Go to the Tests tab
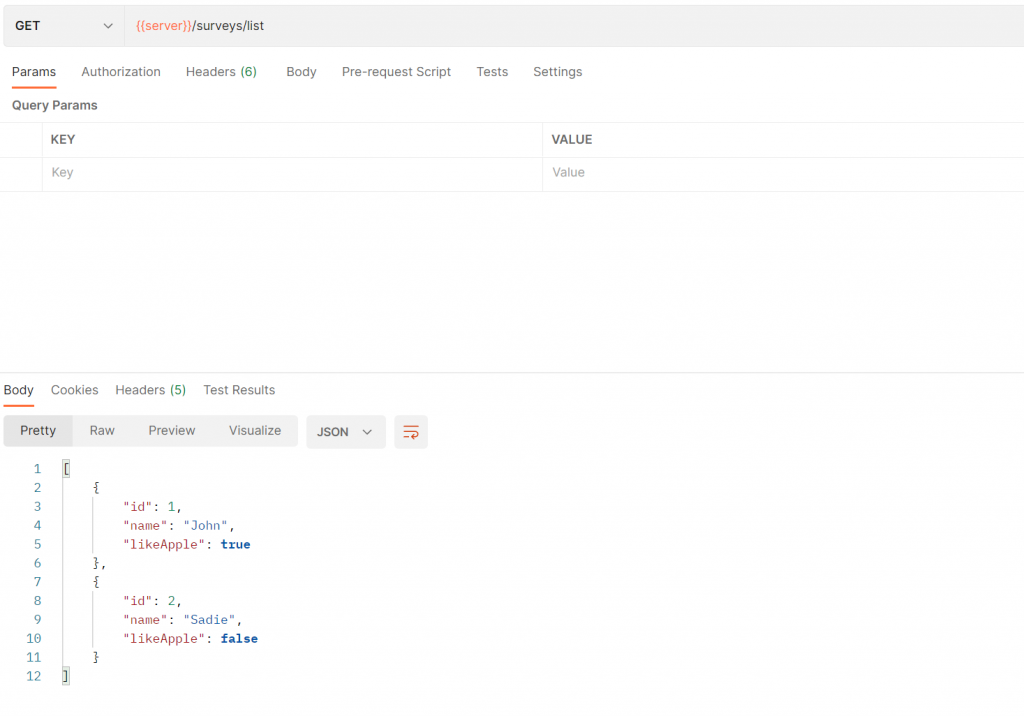Viewport: 1024px width, 716px height. tap(492, 72)
